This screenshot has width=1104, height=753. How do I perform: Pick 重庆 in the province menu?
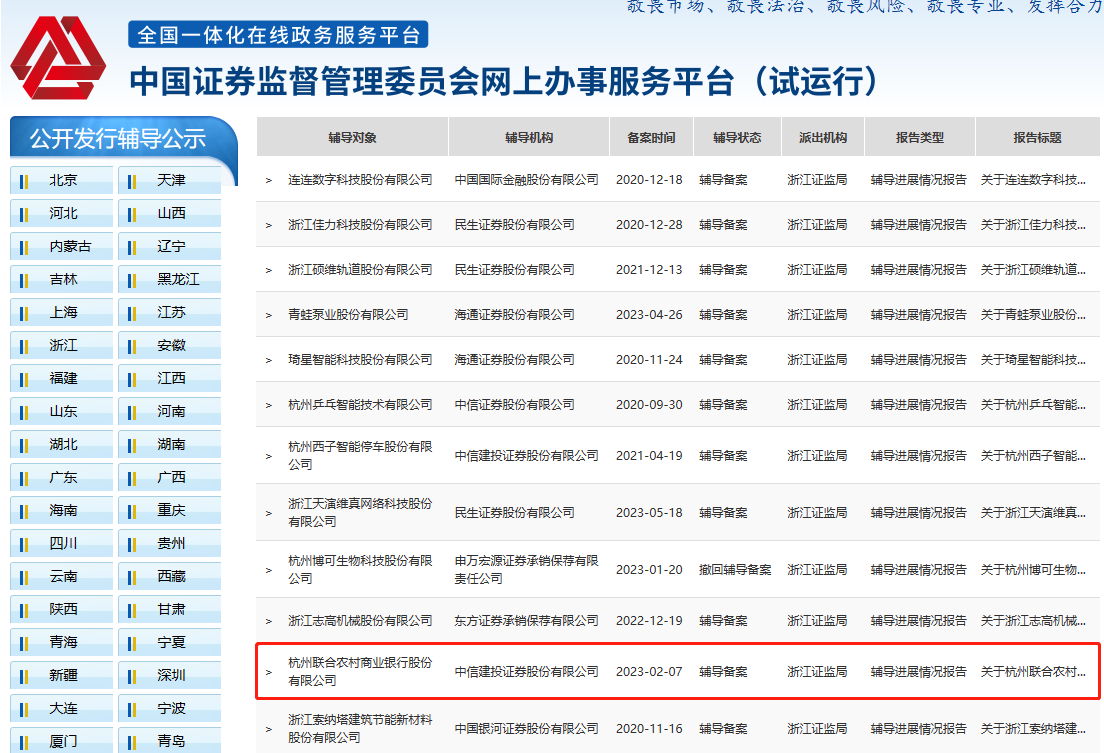pos(171,510)
